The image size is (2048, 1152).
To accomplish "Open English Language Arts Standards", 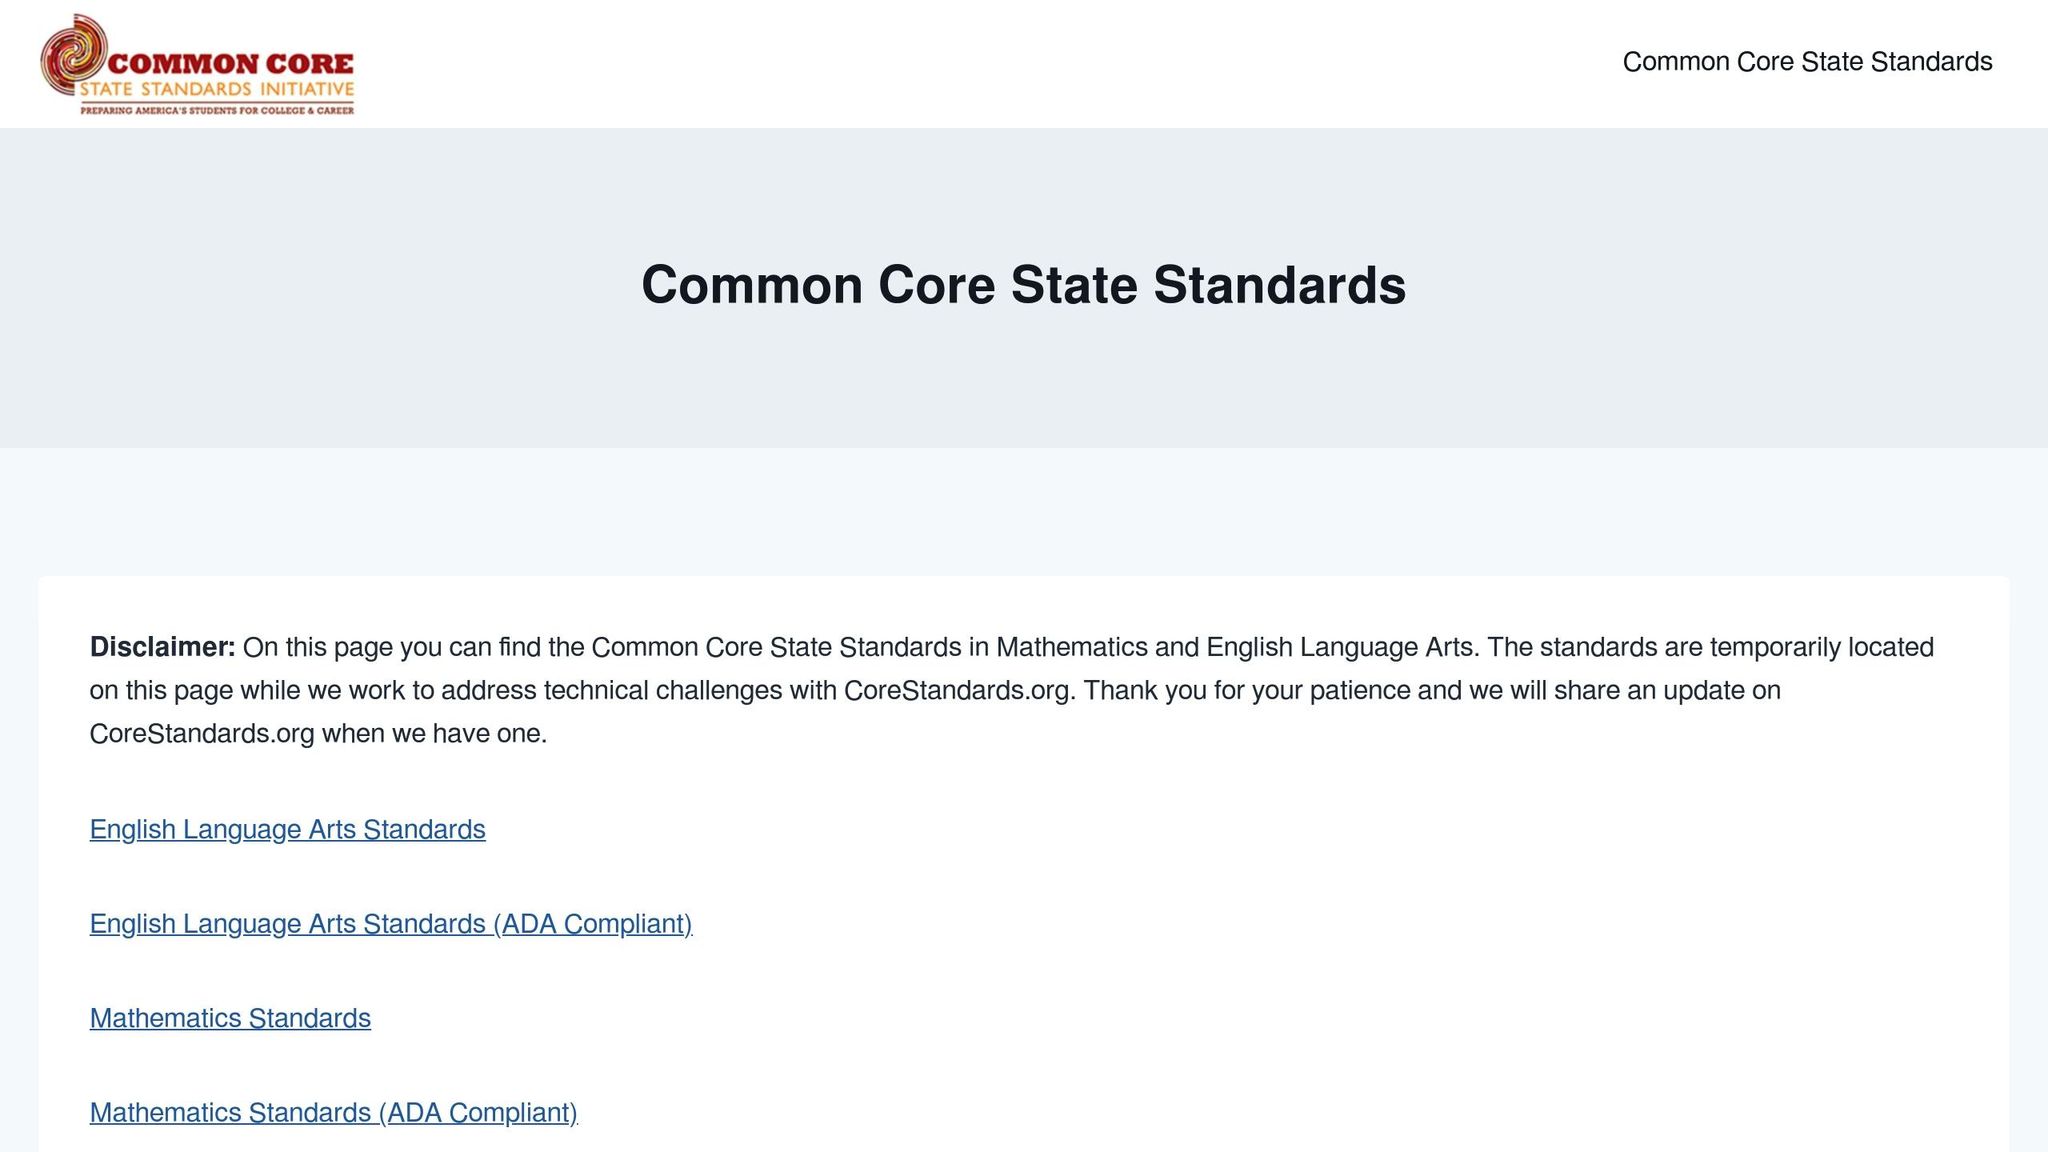I will pyautogui.click(x=287, y=829).
